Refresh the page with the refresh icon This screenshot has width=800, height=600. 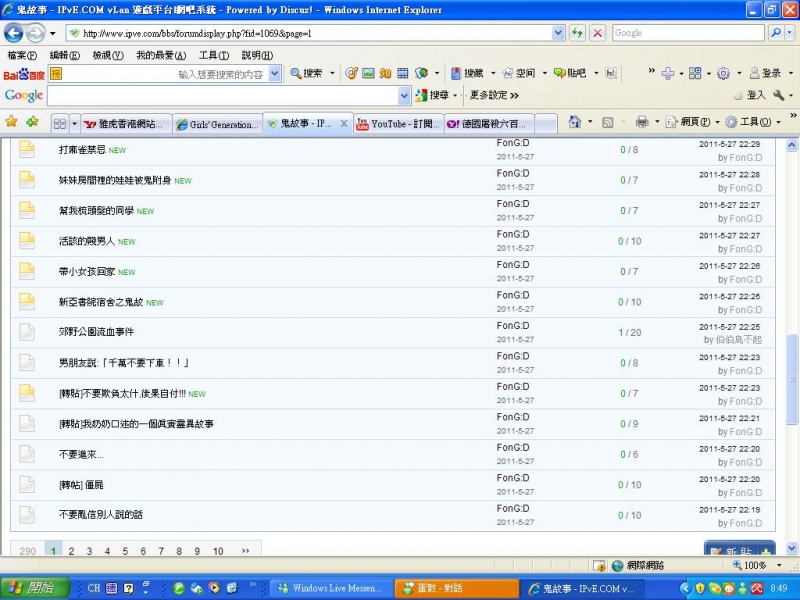[x=577, y=32]
